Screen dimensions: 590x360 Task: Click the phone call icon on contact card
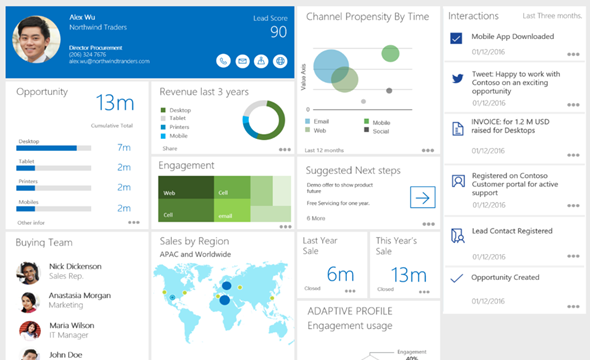(224, 61)
